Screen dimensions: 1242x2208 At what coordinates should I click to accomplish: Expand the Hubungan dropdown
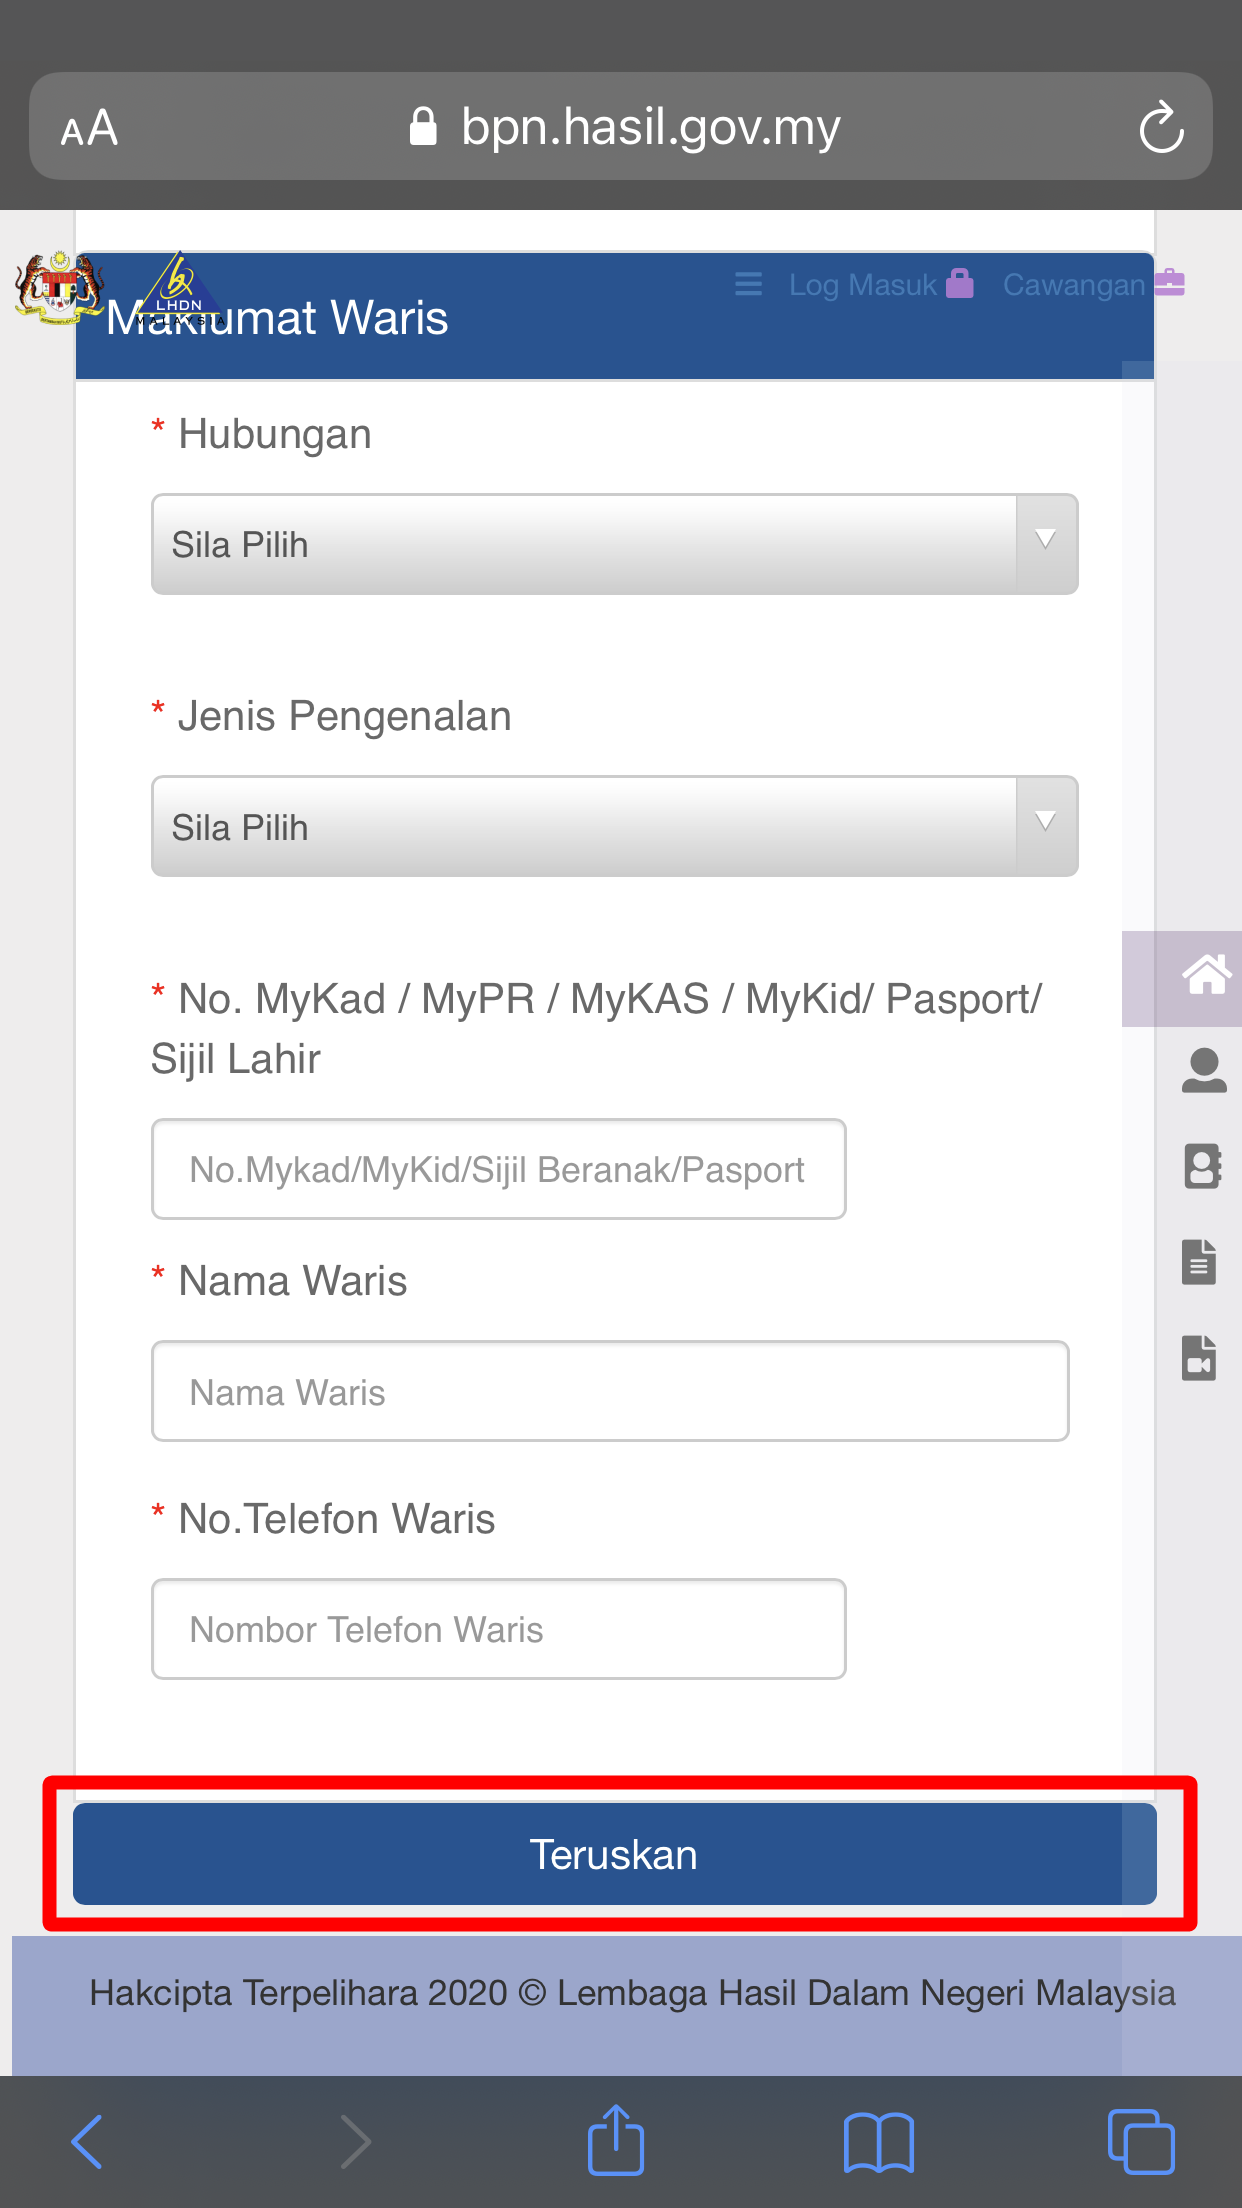point(614,544)
